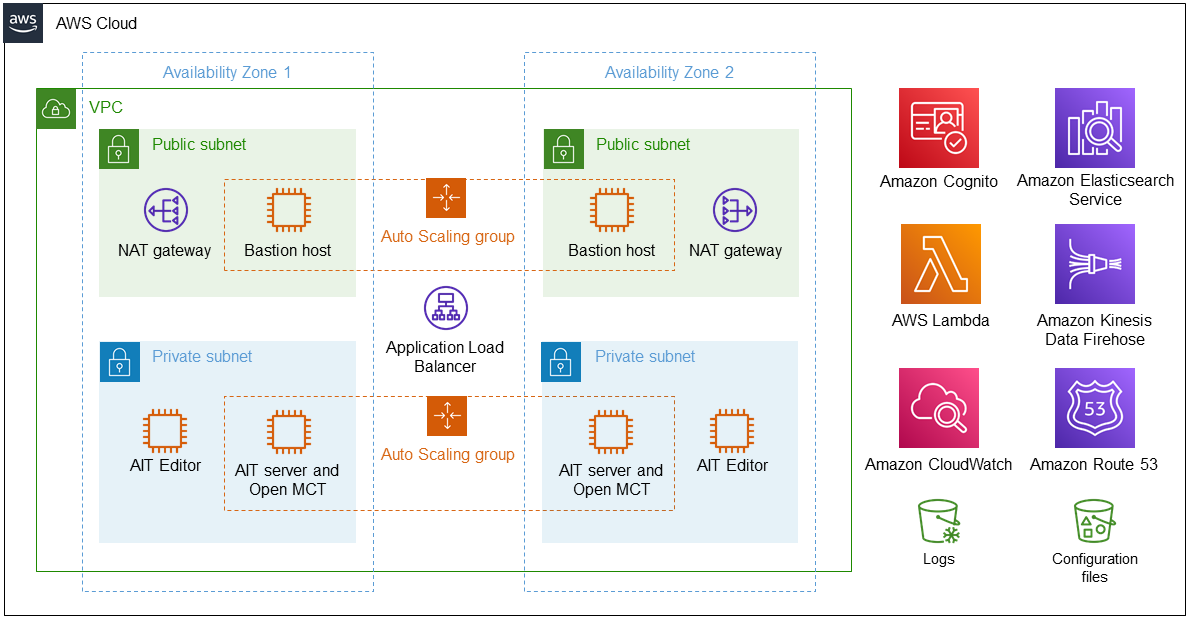Click the AIT server and Open MCT icon in Zone 1
The image size is (1190, 620).
tap(288, 431)
